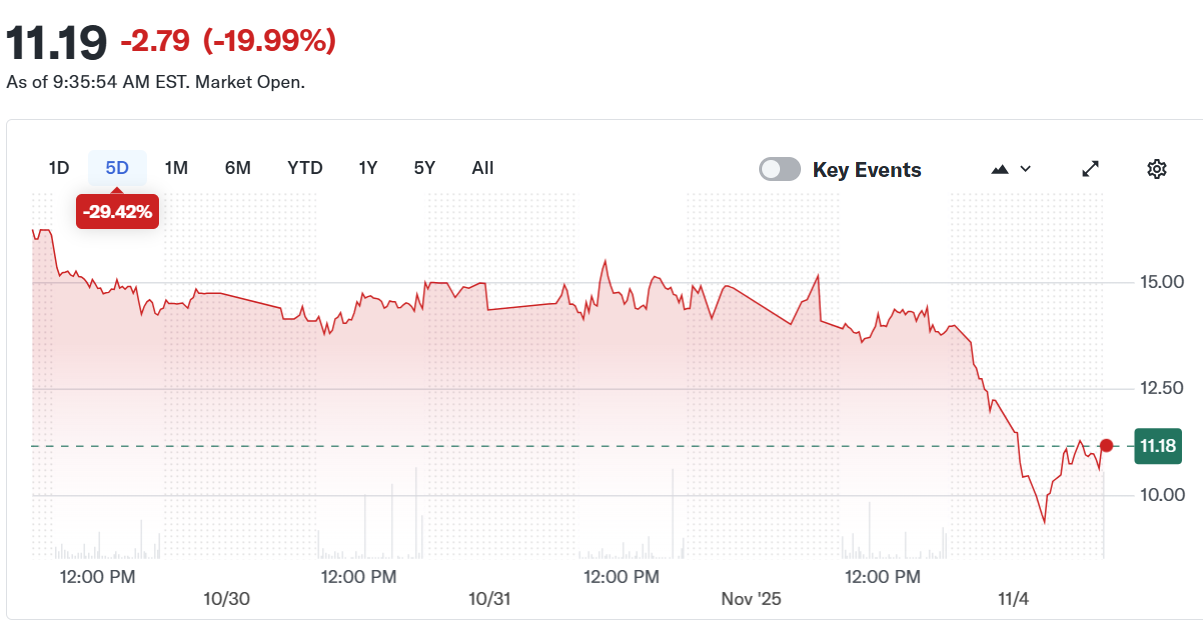Click the 12:00 PM axis label under Nov '25
Image resolution: width=1203 pixels, height=628 pixels.
point(882,577)
